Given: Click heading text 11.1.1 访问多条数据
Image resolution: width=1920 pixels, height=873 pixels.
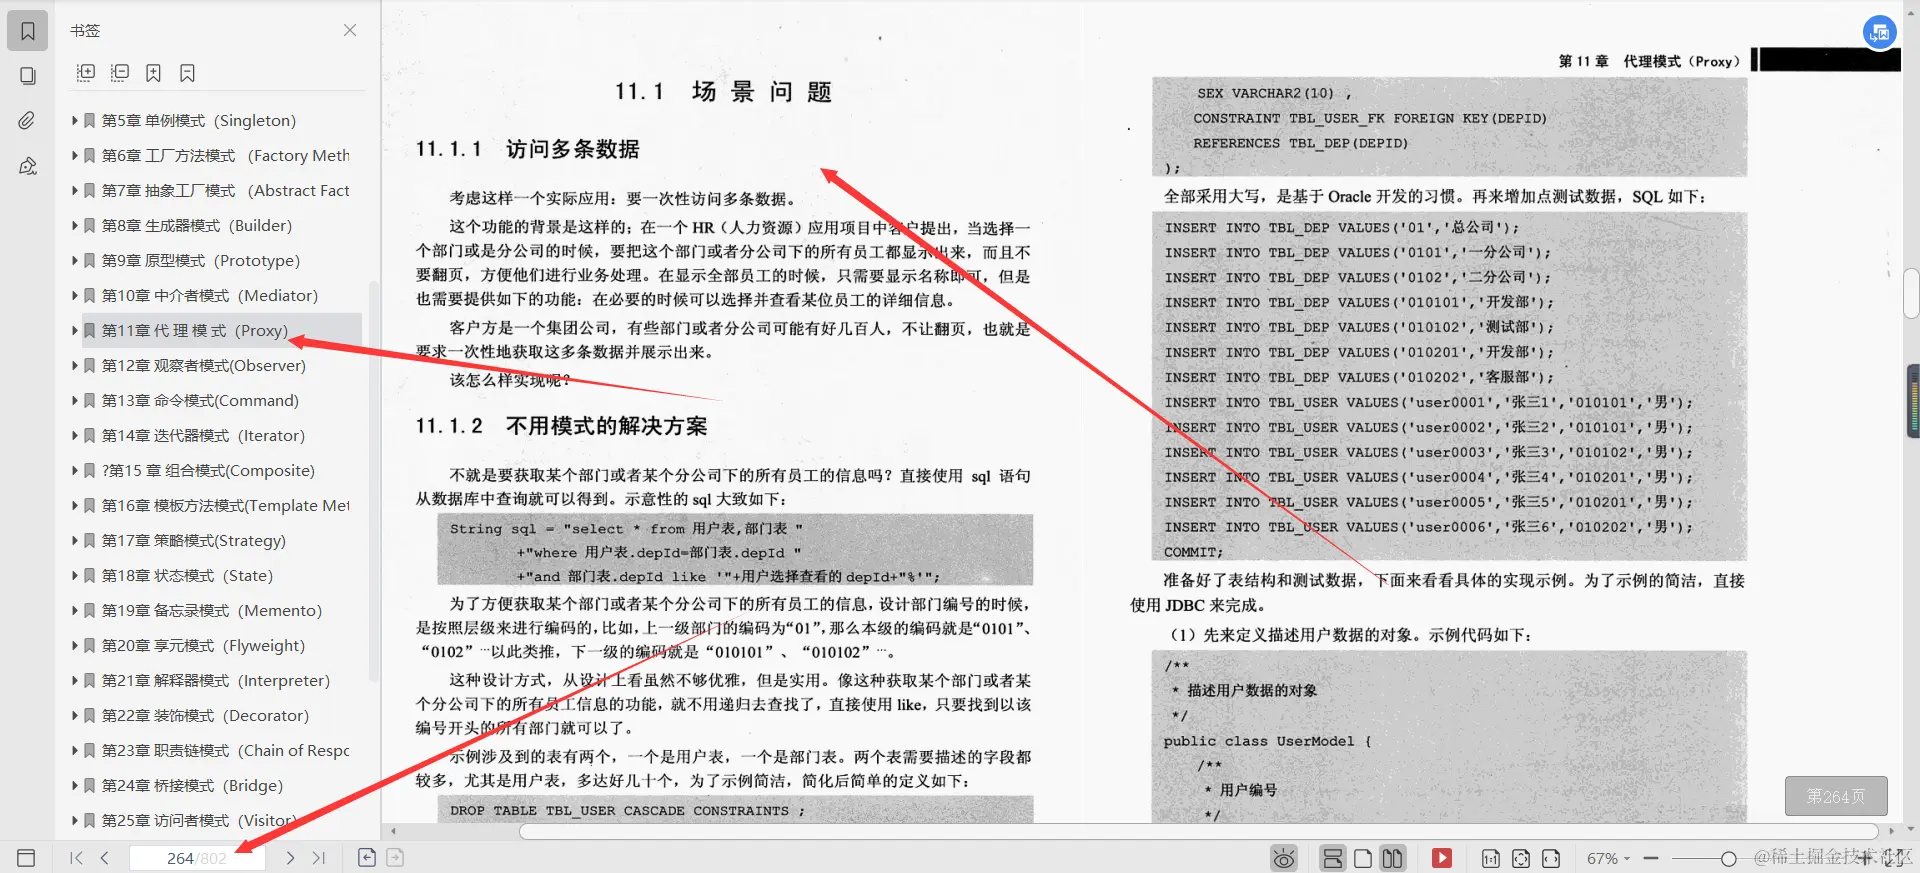Looking at the screenshot, I should (527, 149).
